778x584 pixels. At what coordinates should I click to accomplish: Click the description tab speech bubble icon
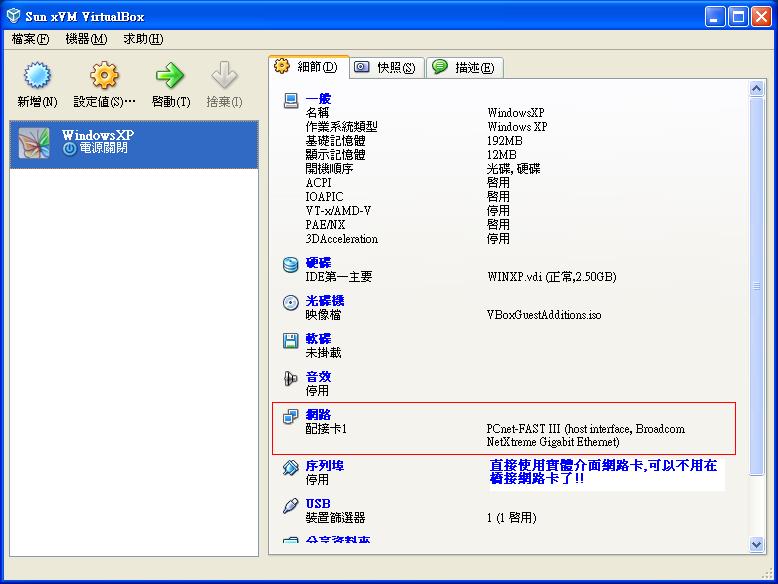[x=440, y=66]
